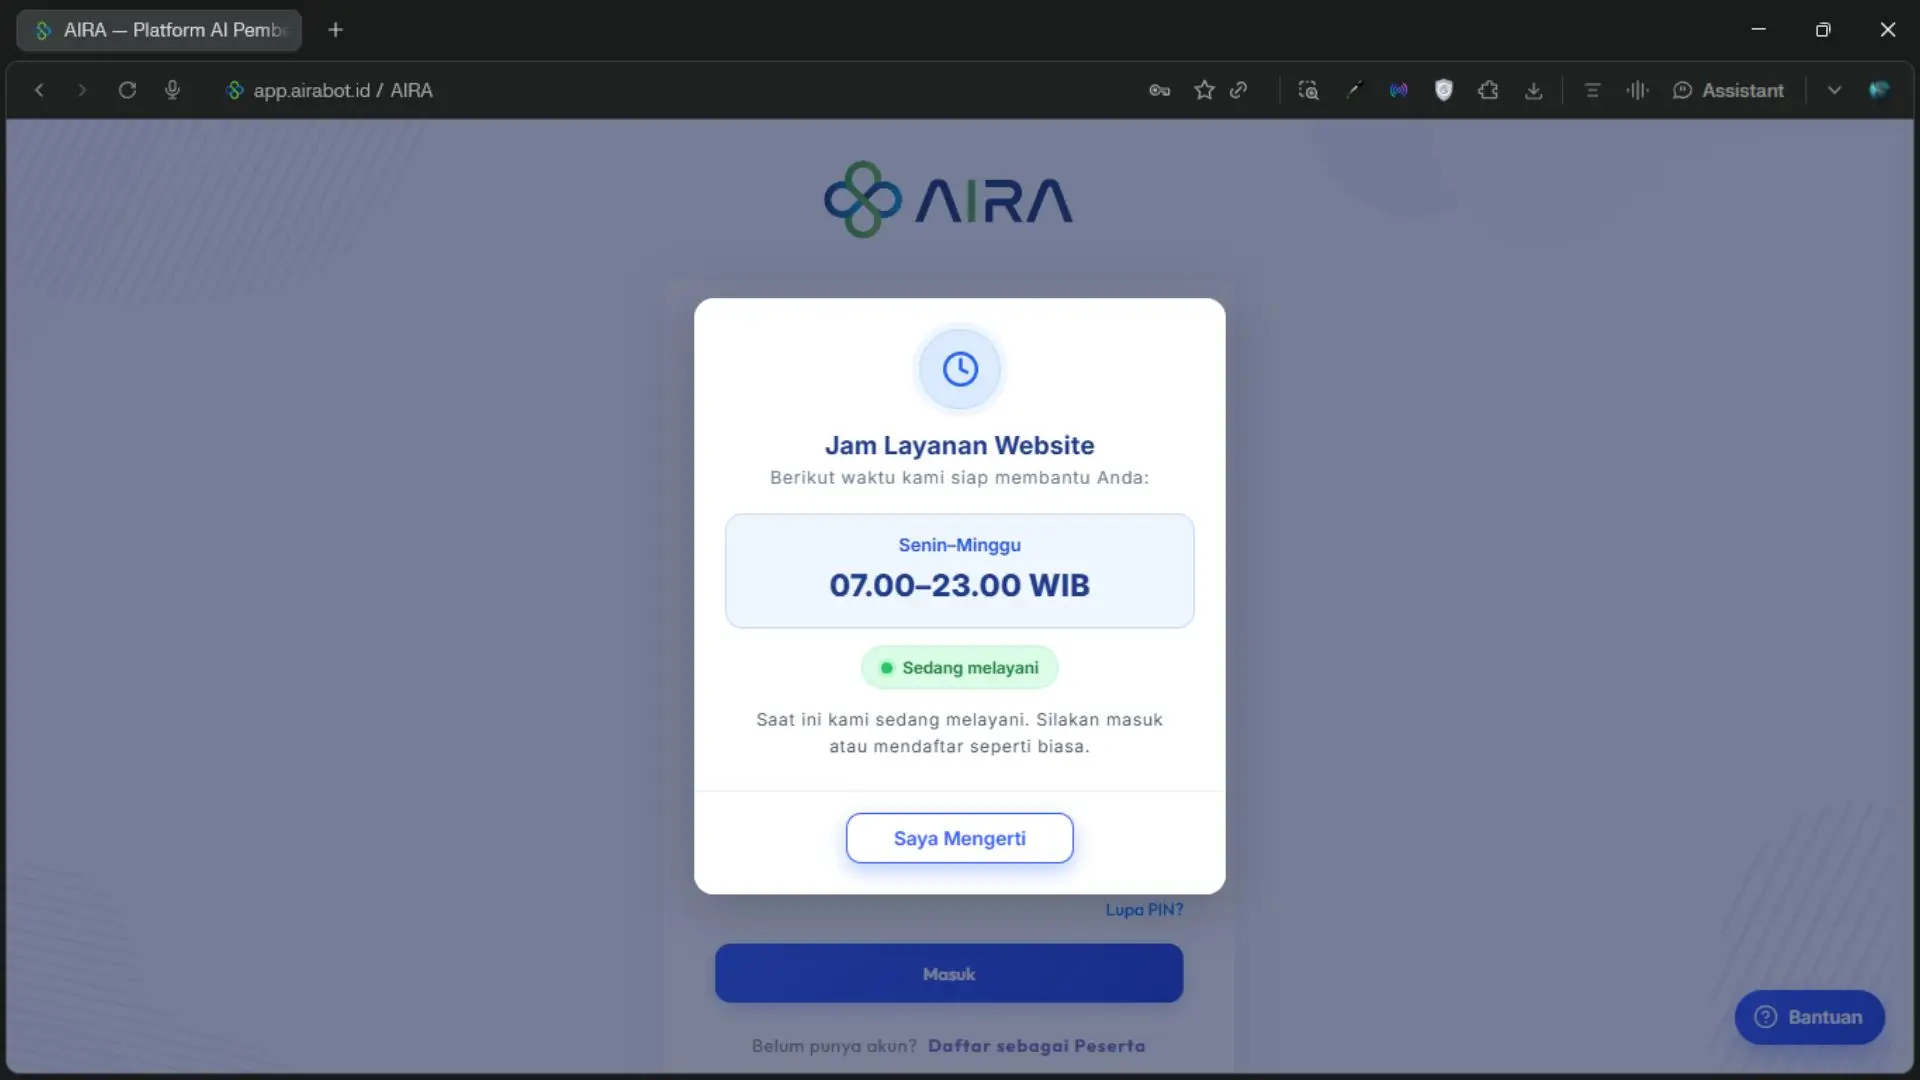
Task: Open the downloads icon
Action: tap(1533, 90)
